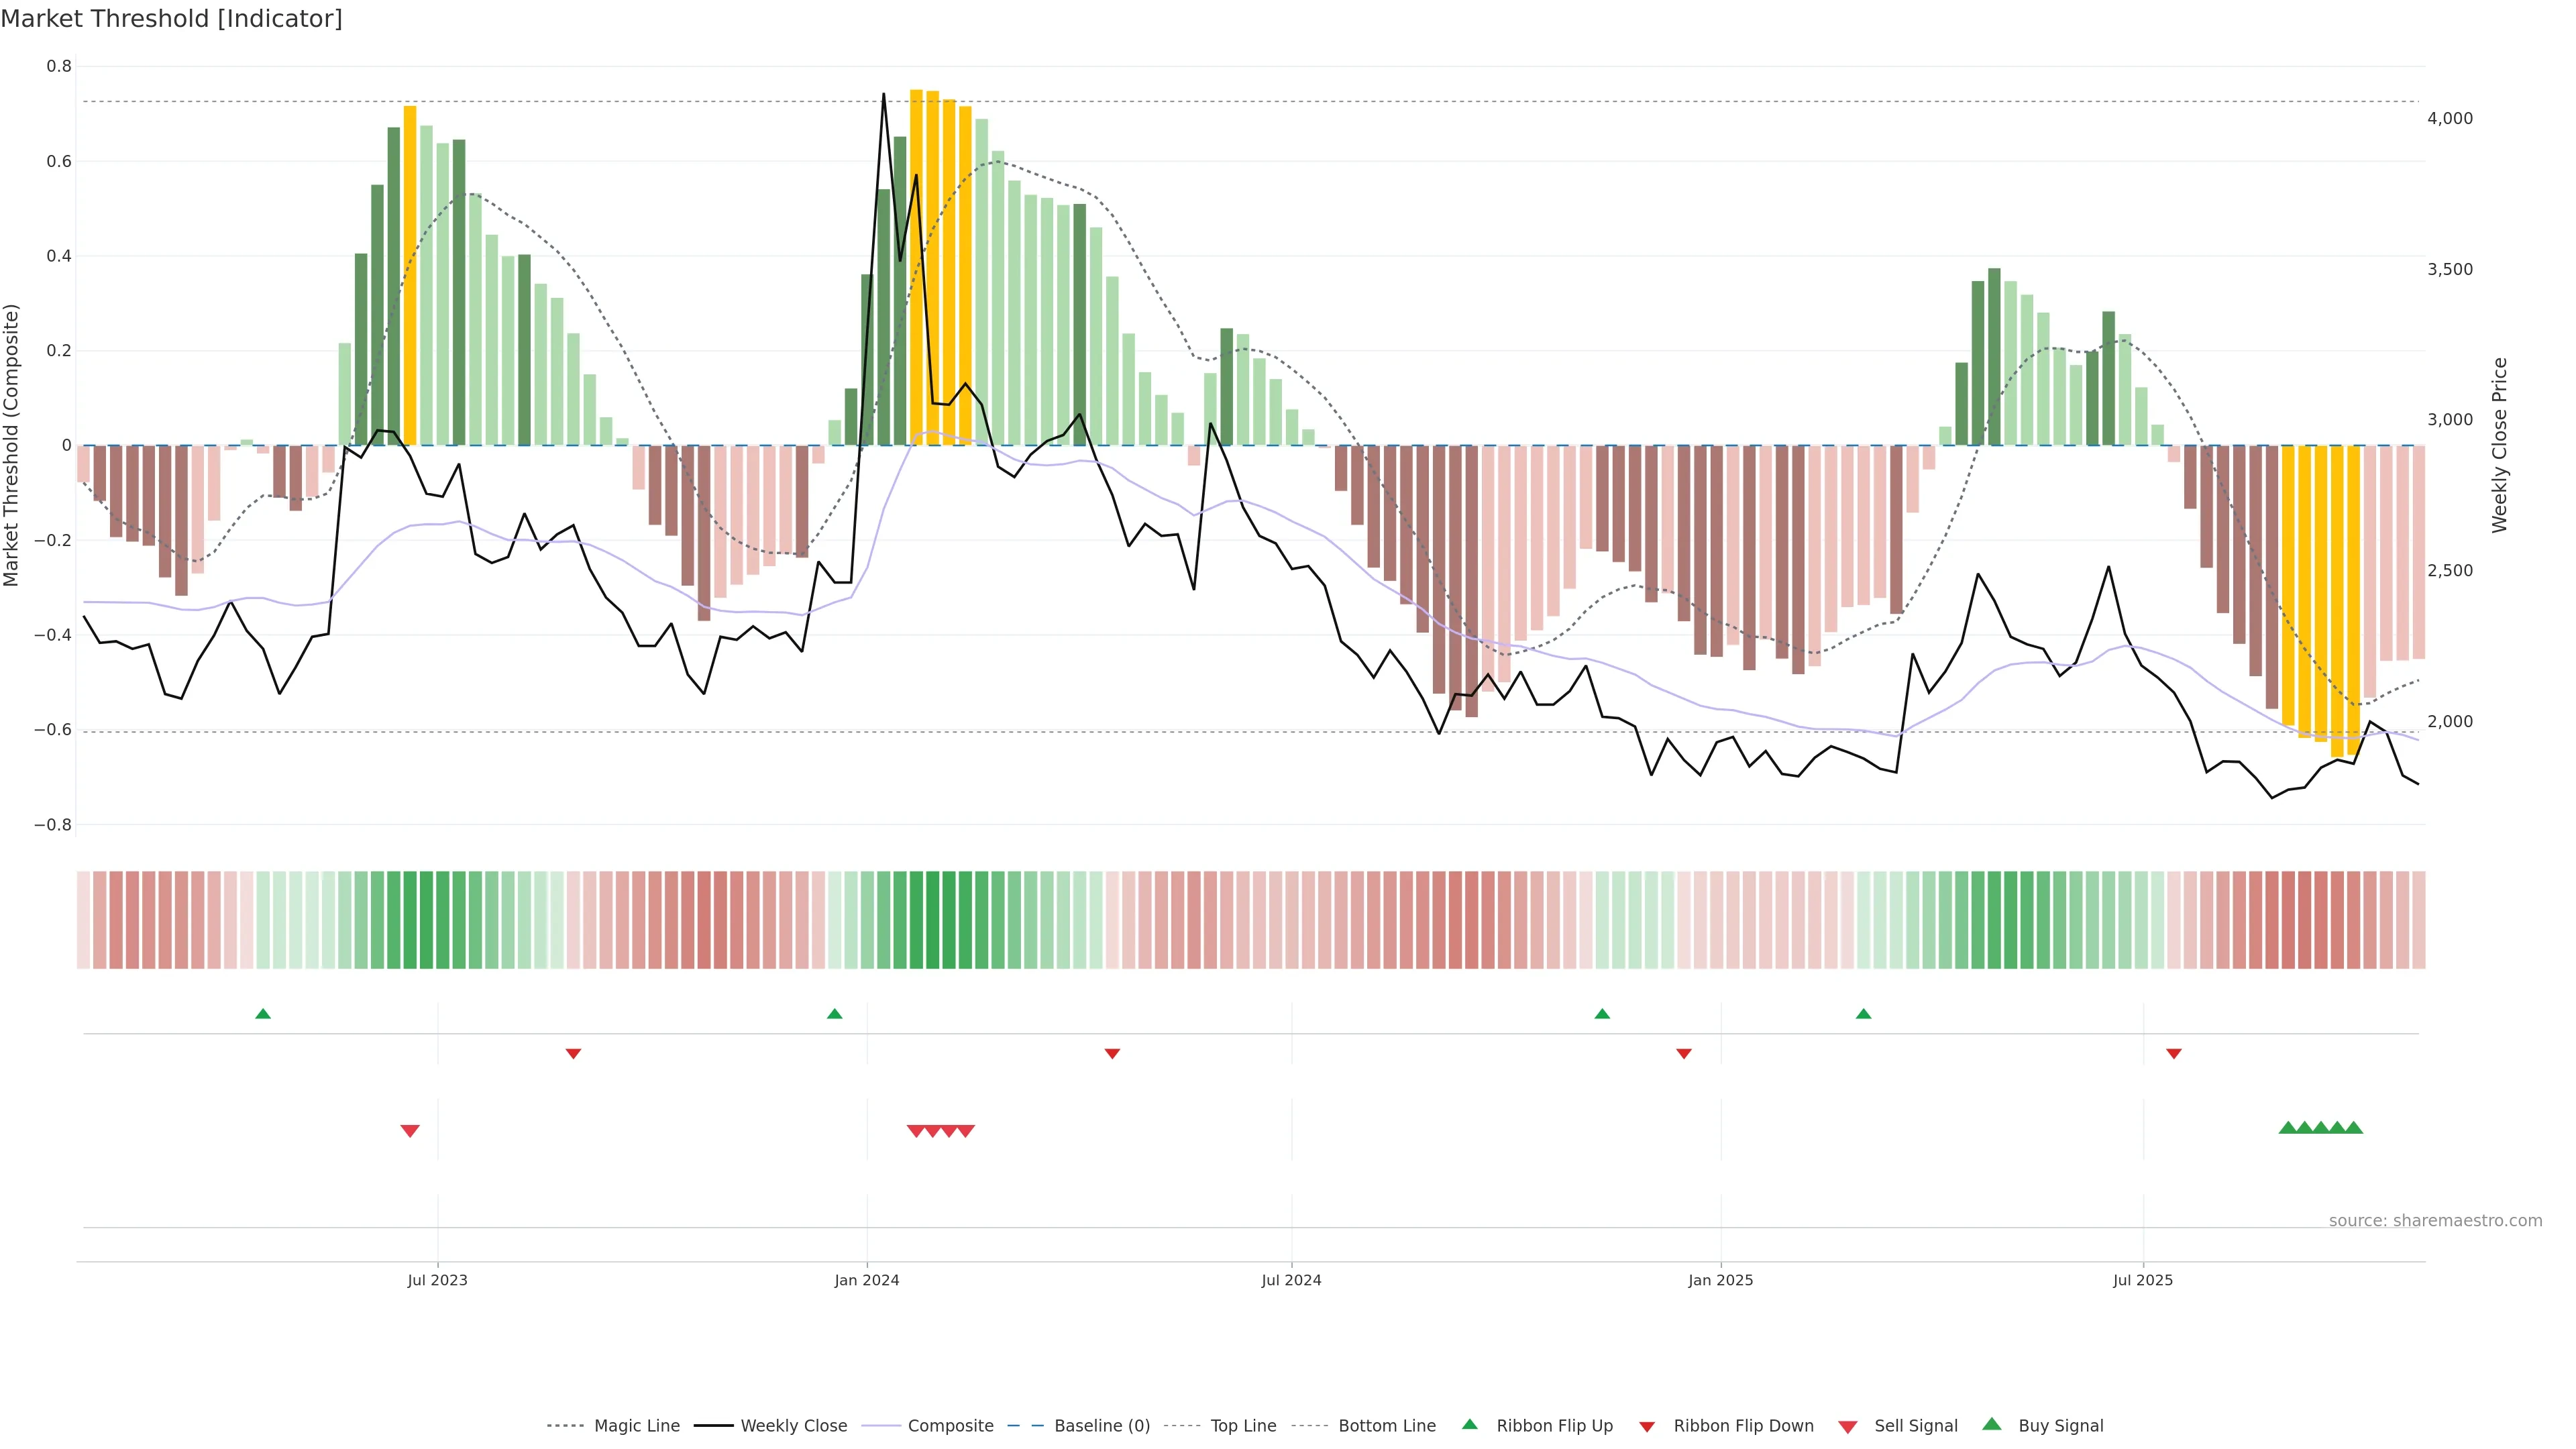The height and width of the screenshot is (1449, 2576).
Task: Click the Jul 2025 x-axis label
Action: tap(2143, 1280)
